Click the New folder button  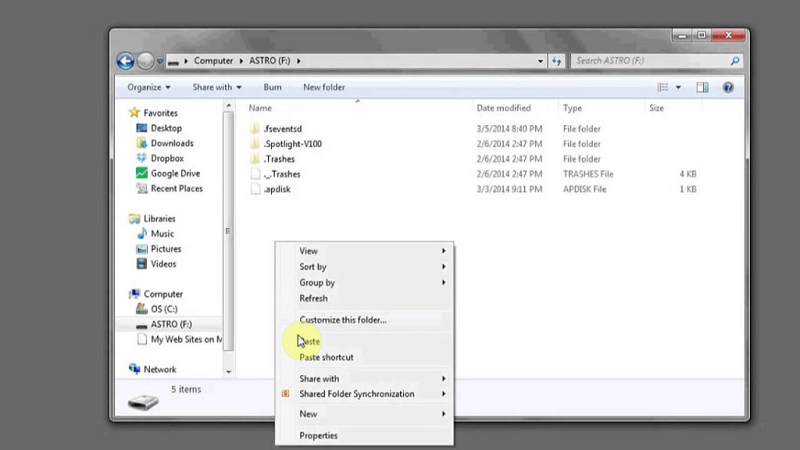324,87
